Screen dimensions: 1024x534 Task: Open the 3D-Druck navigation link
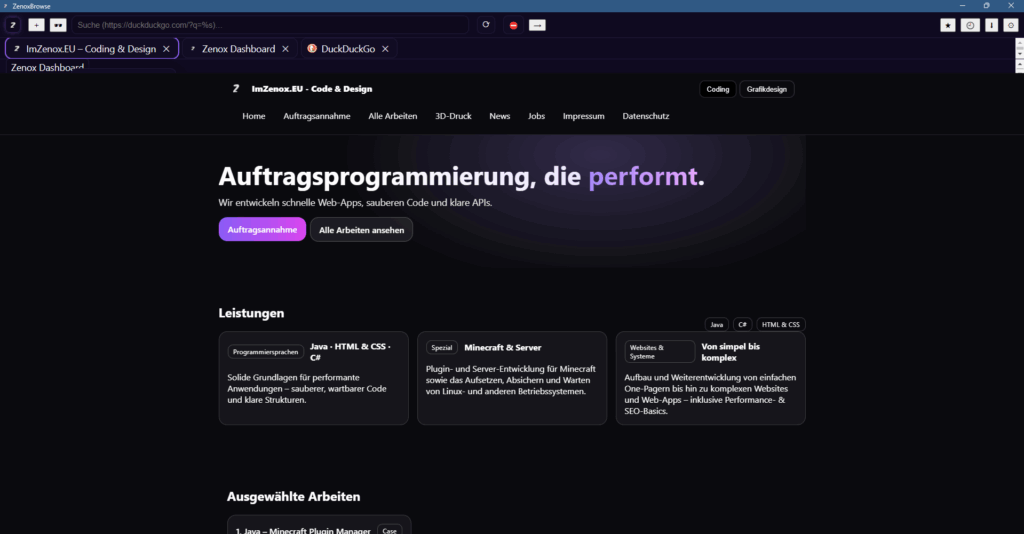coord(453,116)
